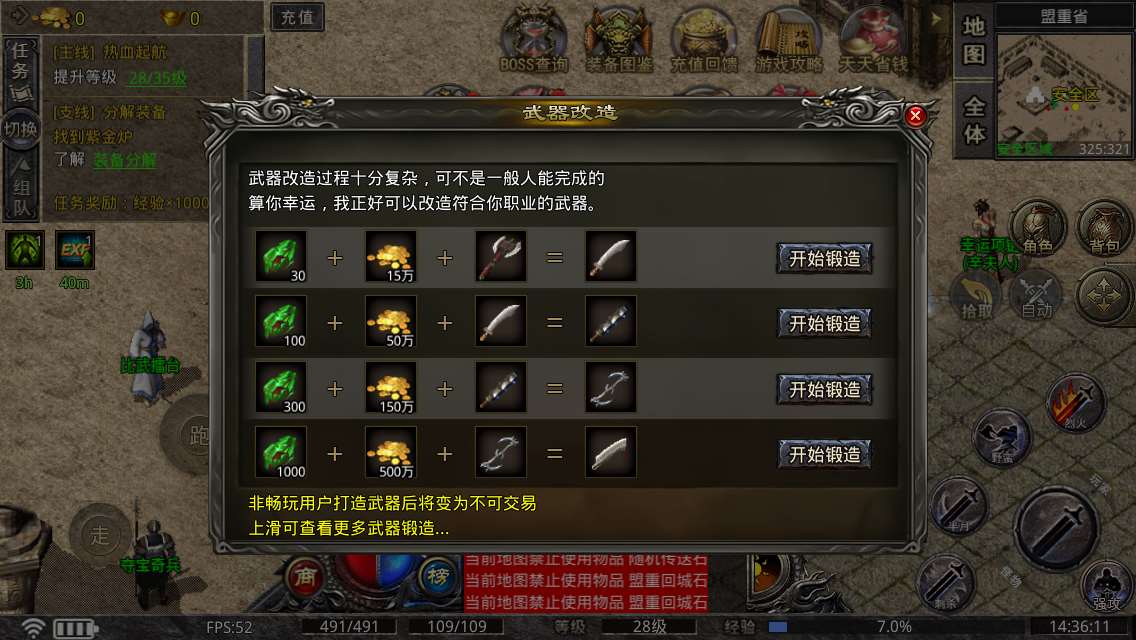Switch to the 任务 quest tab
1136x640 pixels.
(20, 71)
